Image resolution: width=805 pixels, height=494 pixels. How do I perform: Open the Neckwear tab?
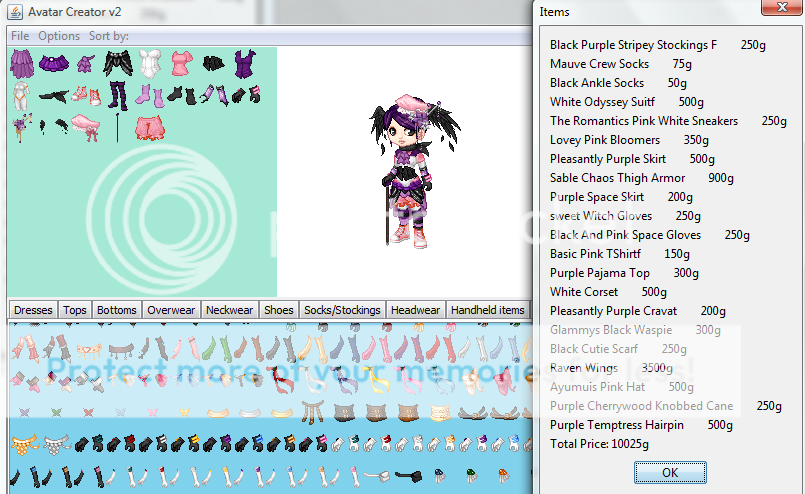point(230,310)
